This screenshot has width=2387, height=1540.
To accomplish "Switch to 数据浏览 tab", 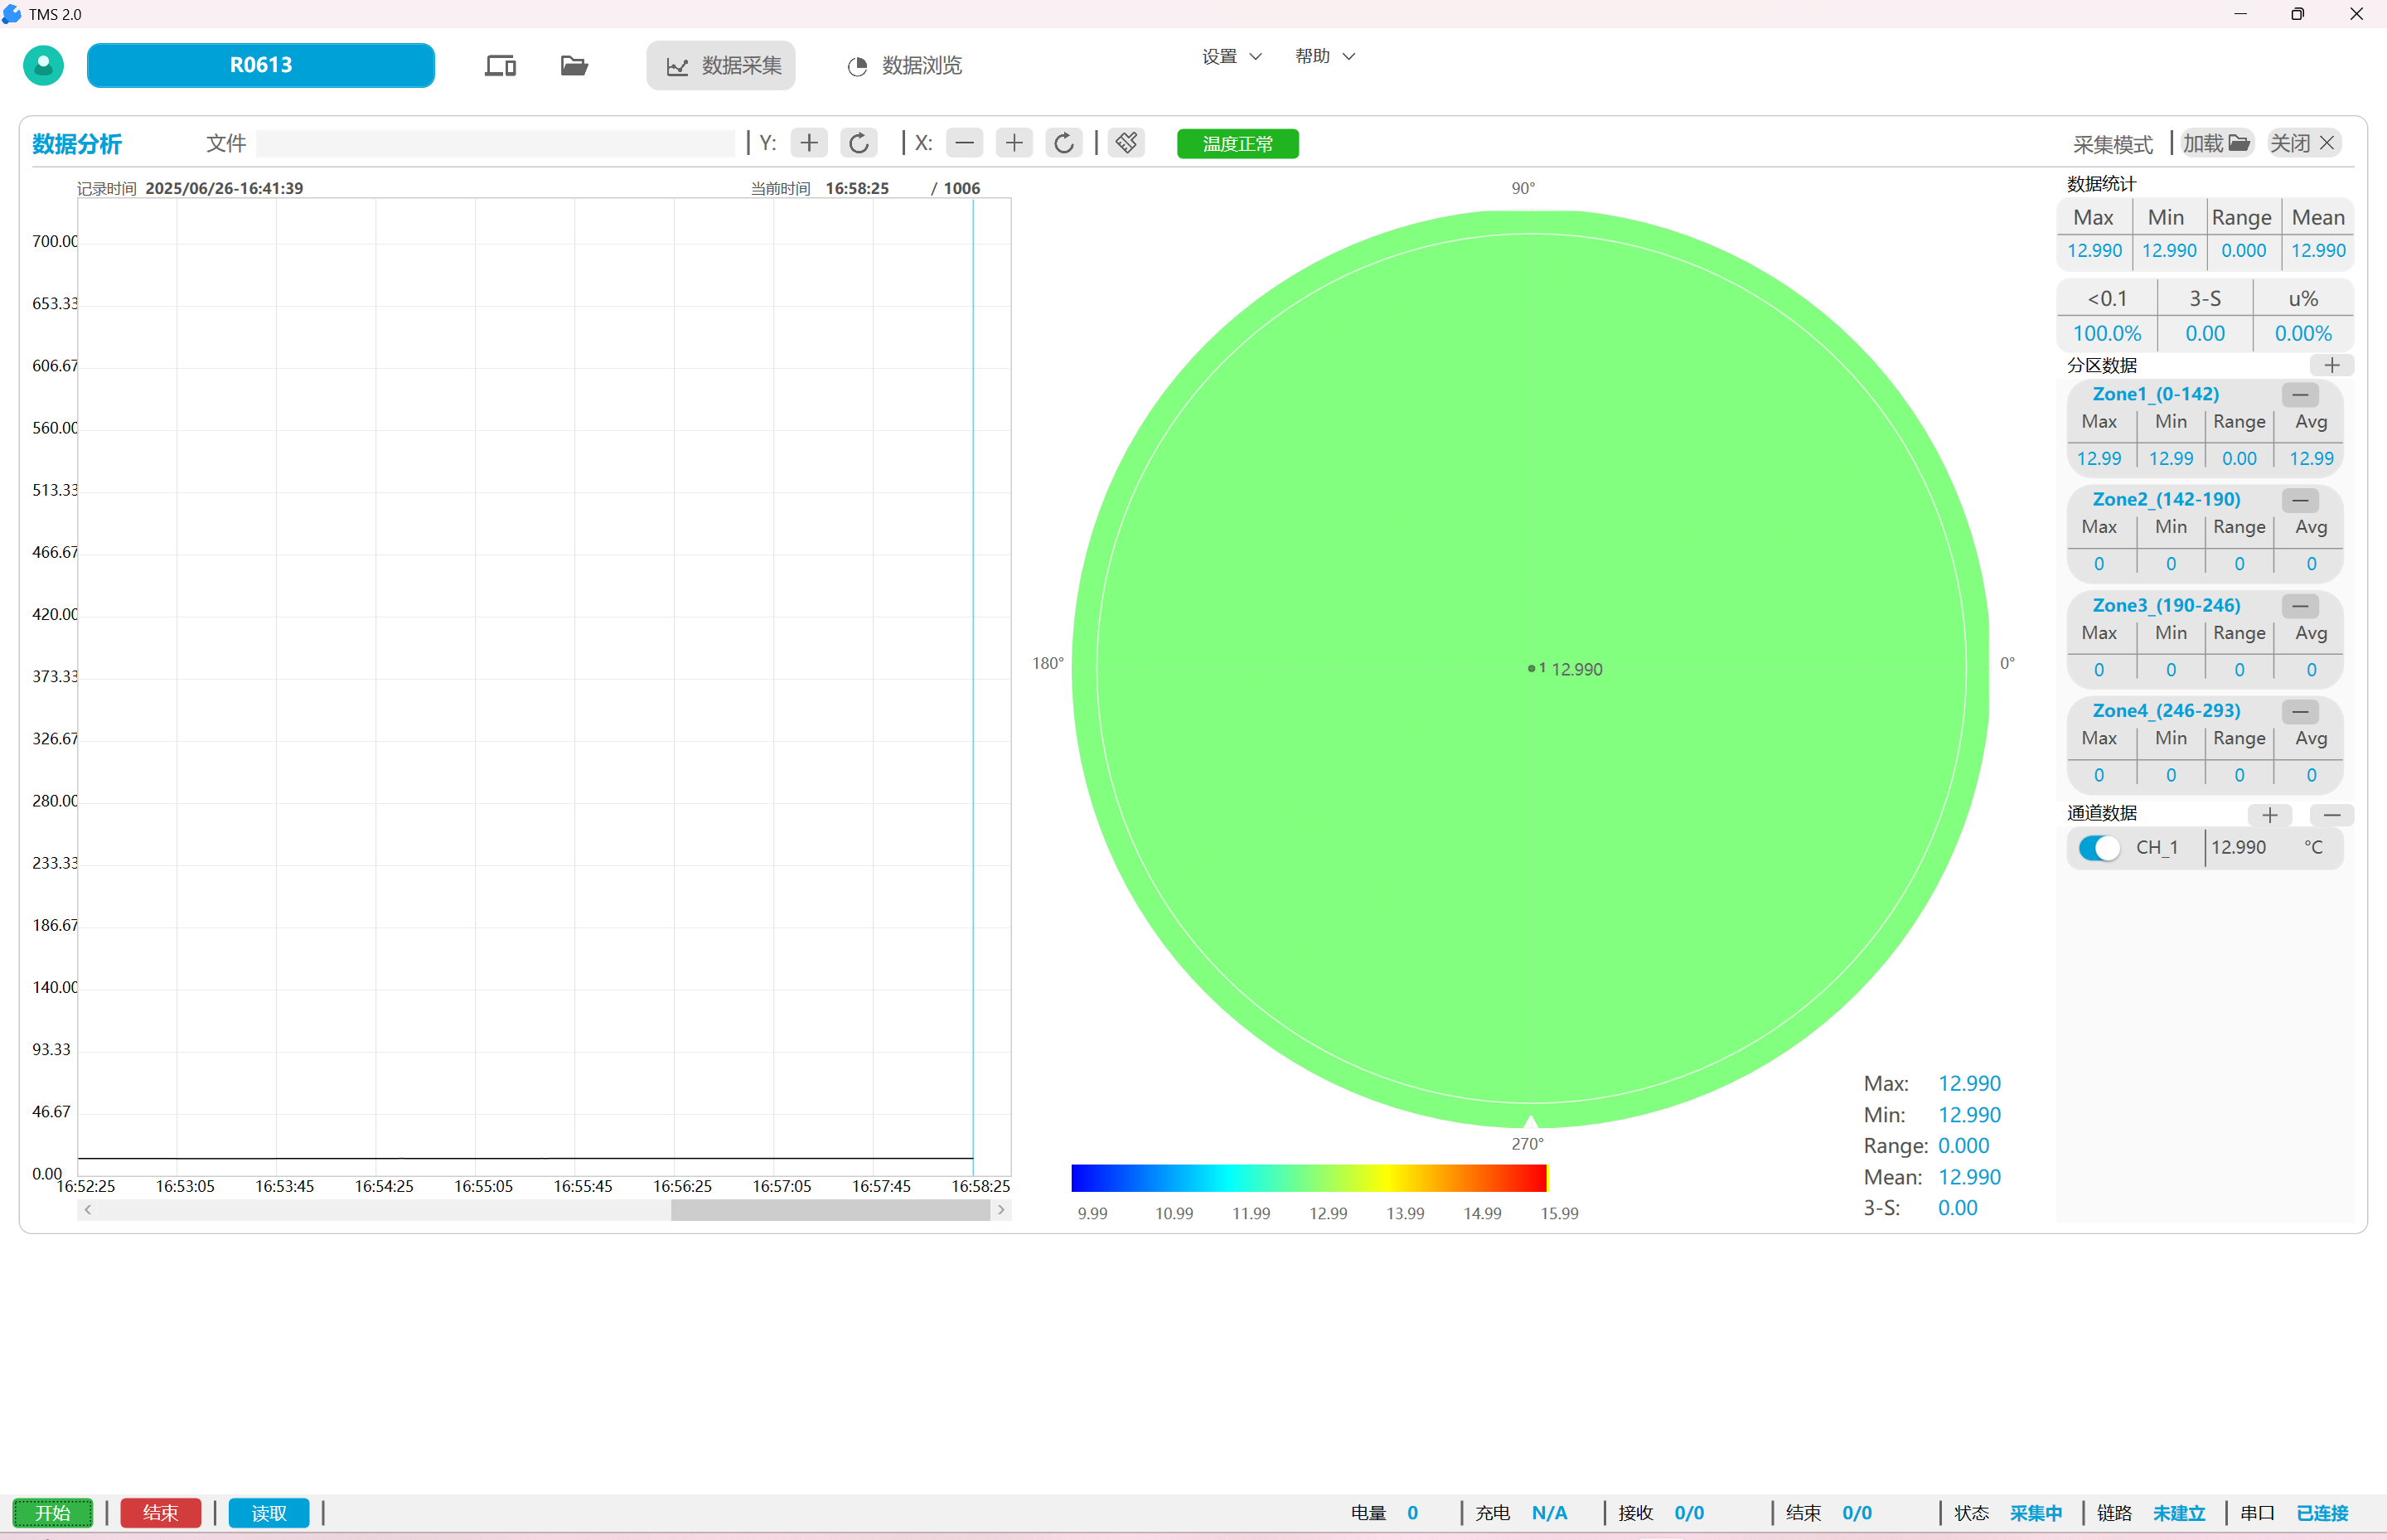I will (905, 66).
